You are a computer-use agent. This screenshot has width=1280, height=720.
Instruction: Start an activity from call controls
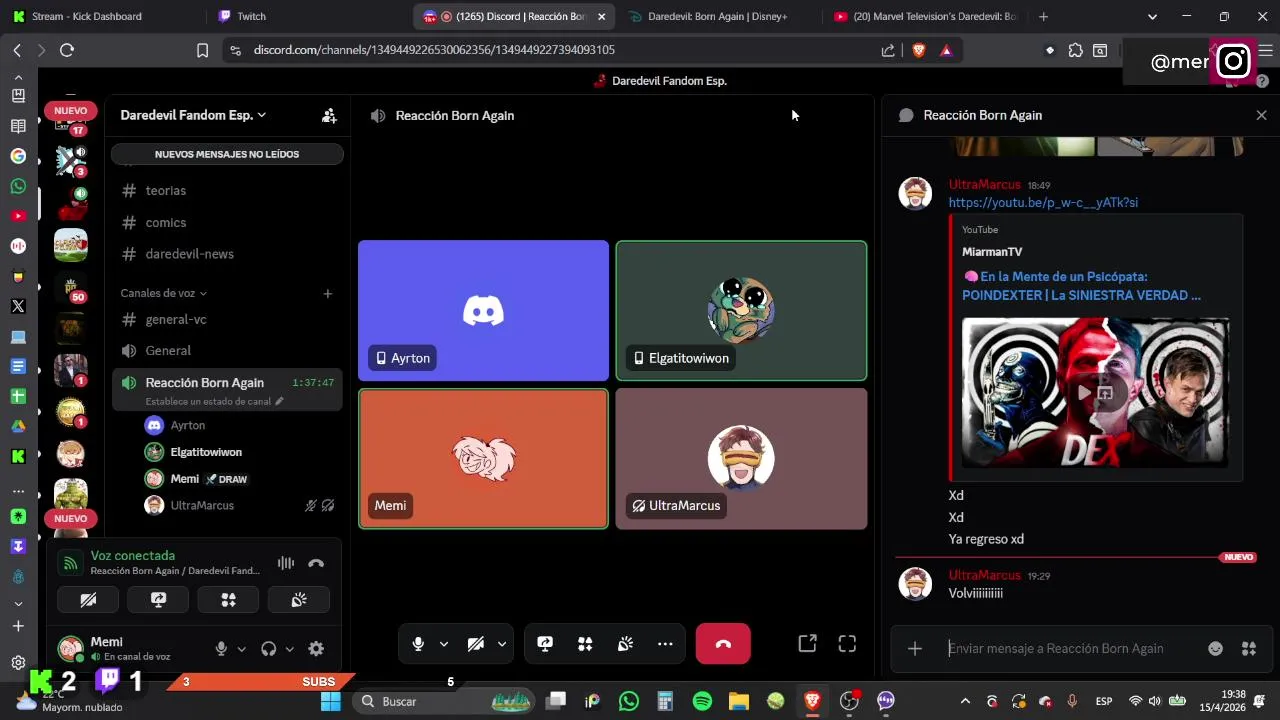click(585, 644)
